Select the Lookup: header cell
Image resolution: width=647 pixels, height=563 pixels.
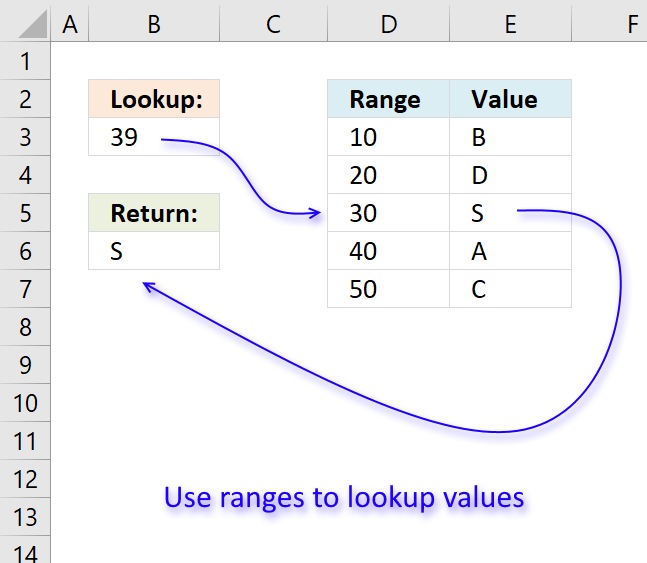pos(153,100)
